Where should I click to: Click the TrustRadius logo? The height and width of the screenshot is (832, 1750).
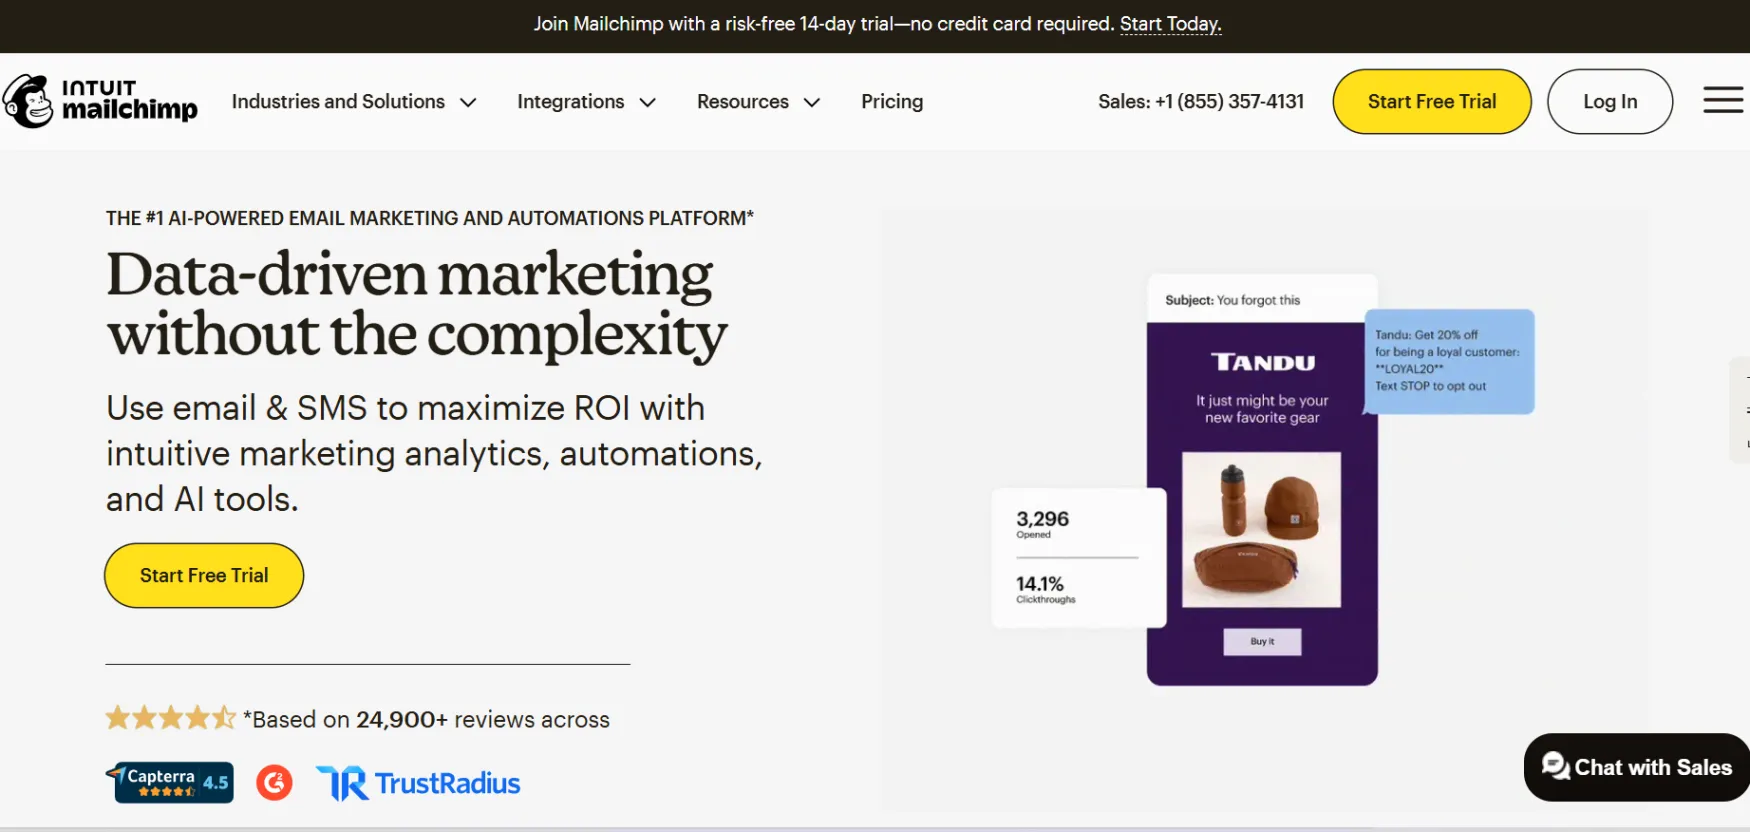point(417,783)
